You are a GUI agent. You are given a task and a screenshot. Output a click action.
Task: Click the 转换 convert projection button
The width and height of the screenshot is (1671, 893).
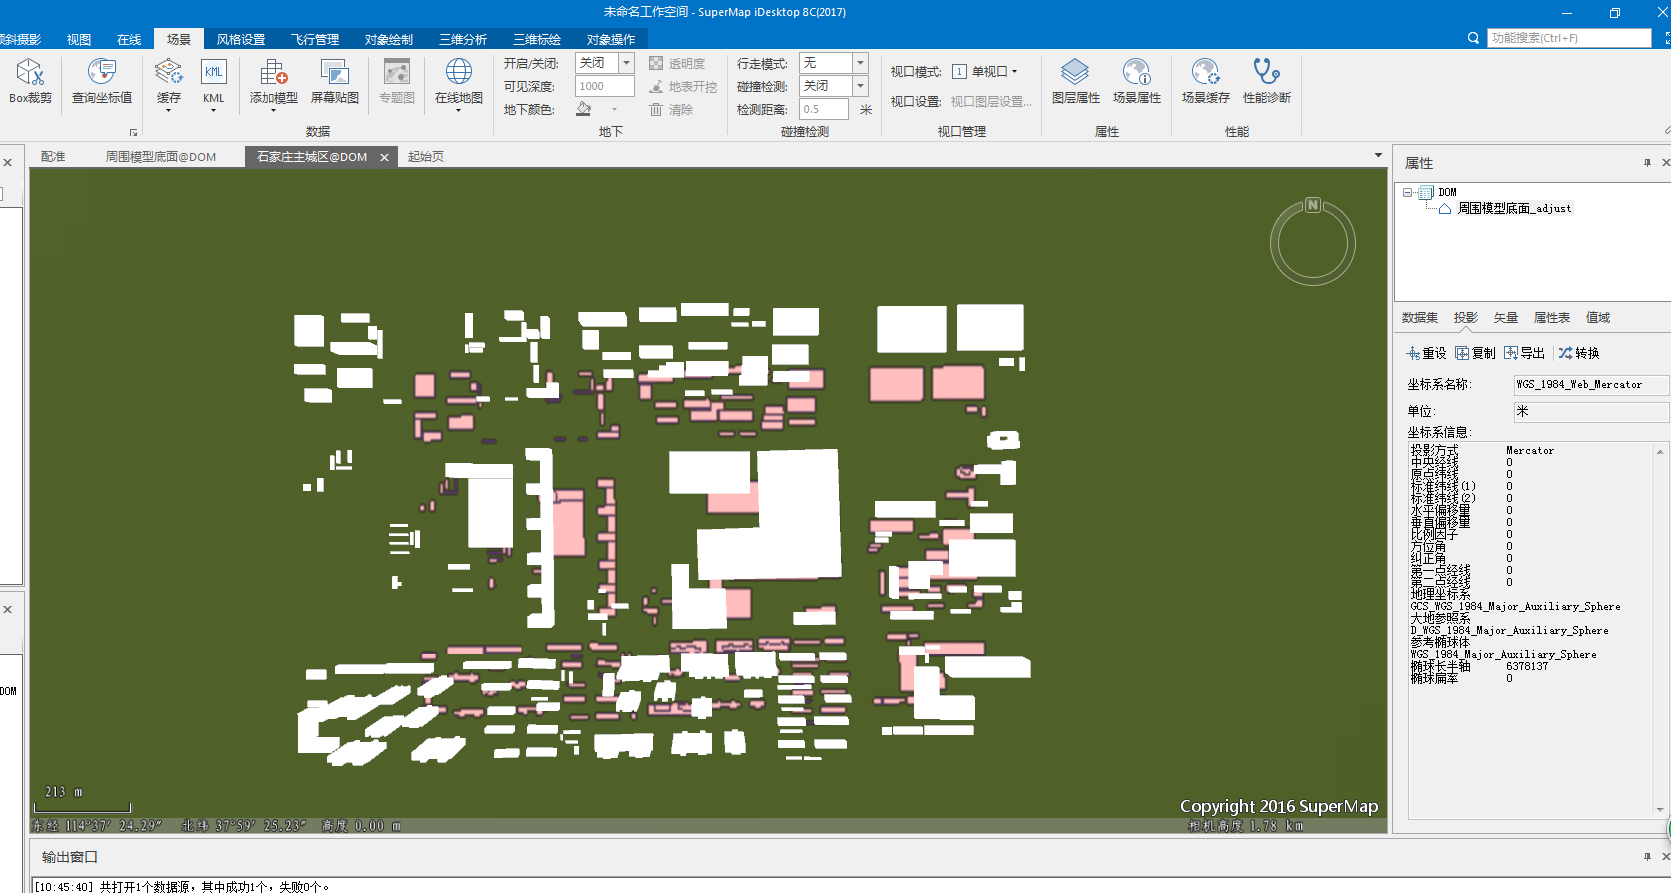pos(1579,353)
